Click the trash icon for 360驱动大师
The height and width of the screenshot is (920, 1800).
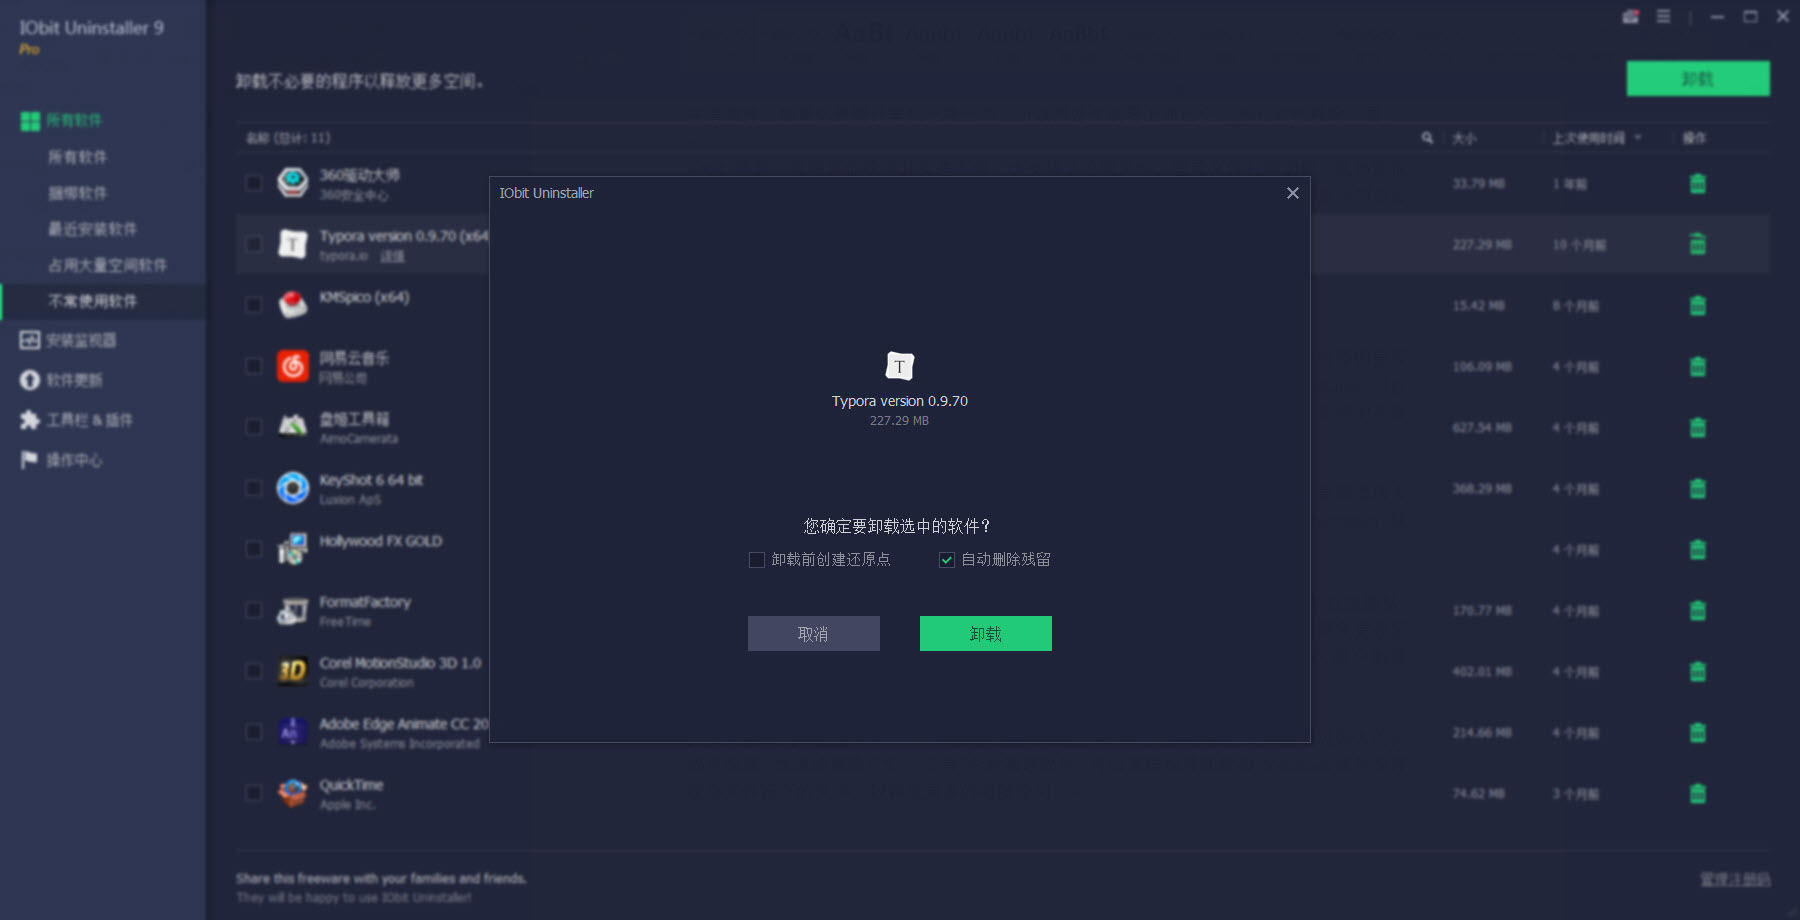[x=1697, y=184]
